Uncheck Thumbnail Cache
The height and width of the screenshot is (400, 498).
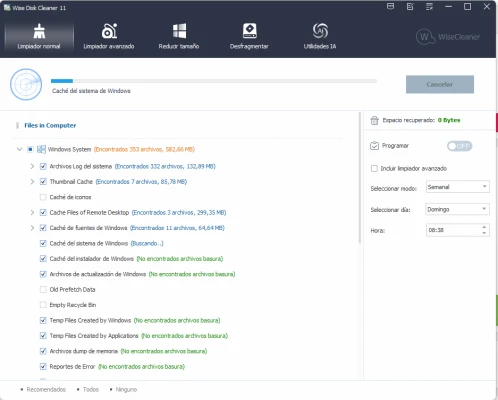coord(43,182)
